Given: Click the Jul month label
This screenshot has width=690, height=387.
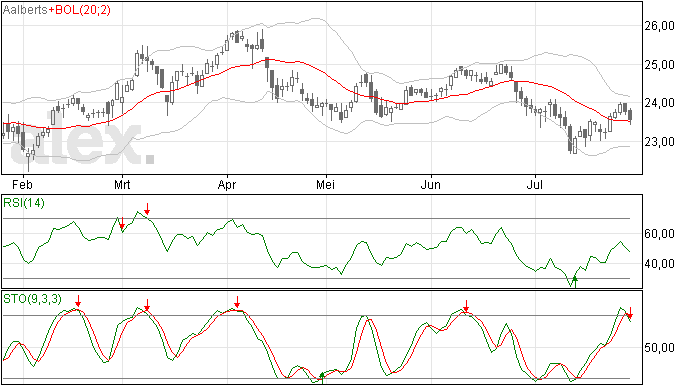Looking at the screenshot, I should 535,184.
